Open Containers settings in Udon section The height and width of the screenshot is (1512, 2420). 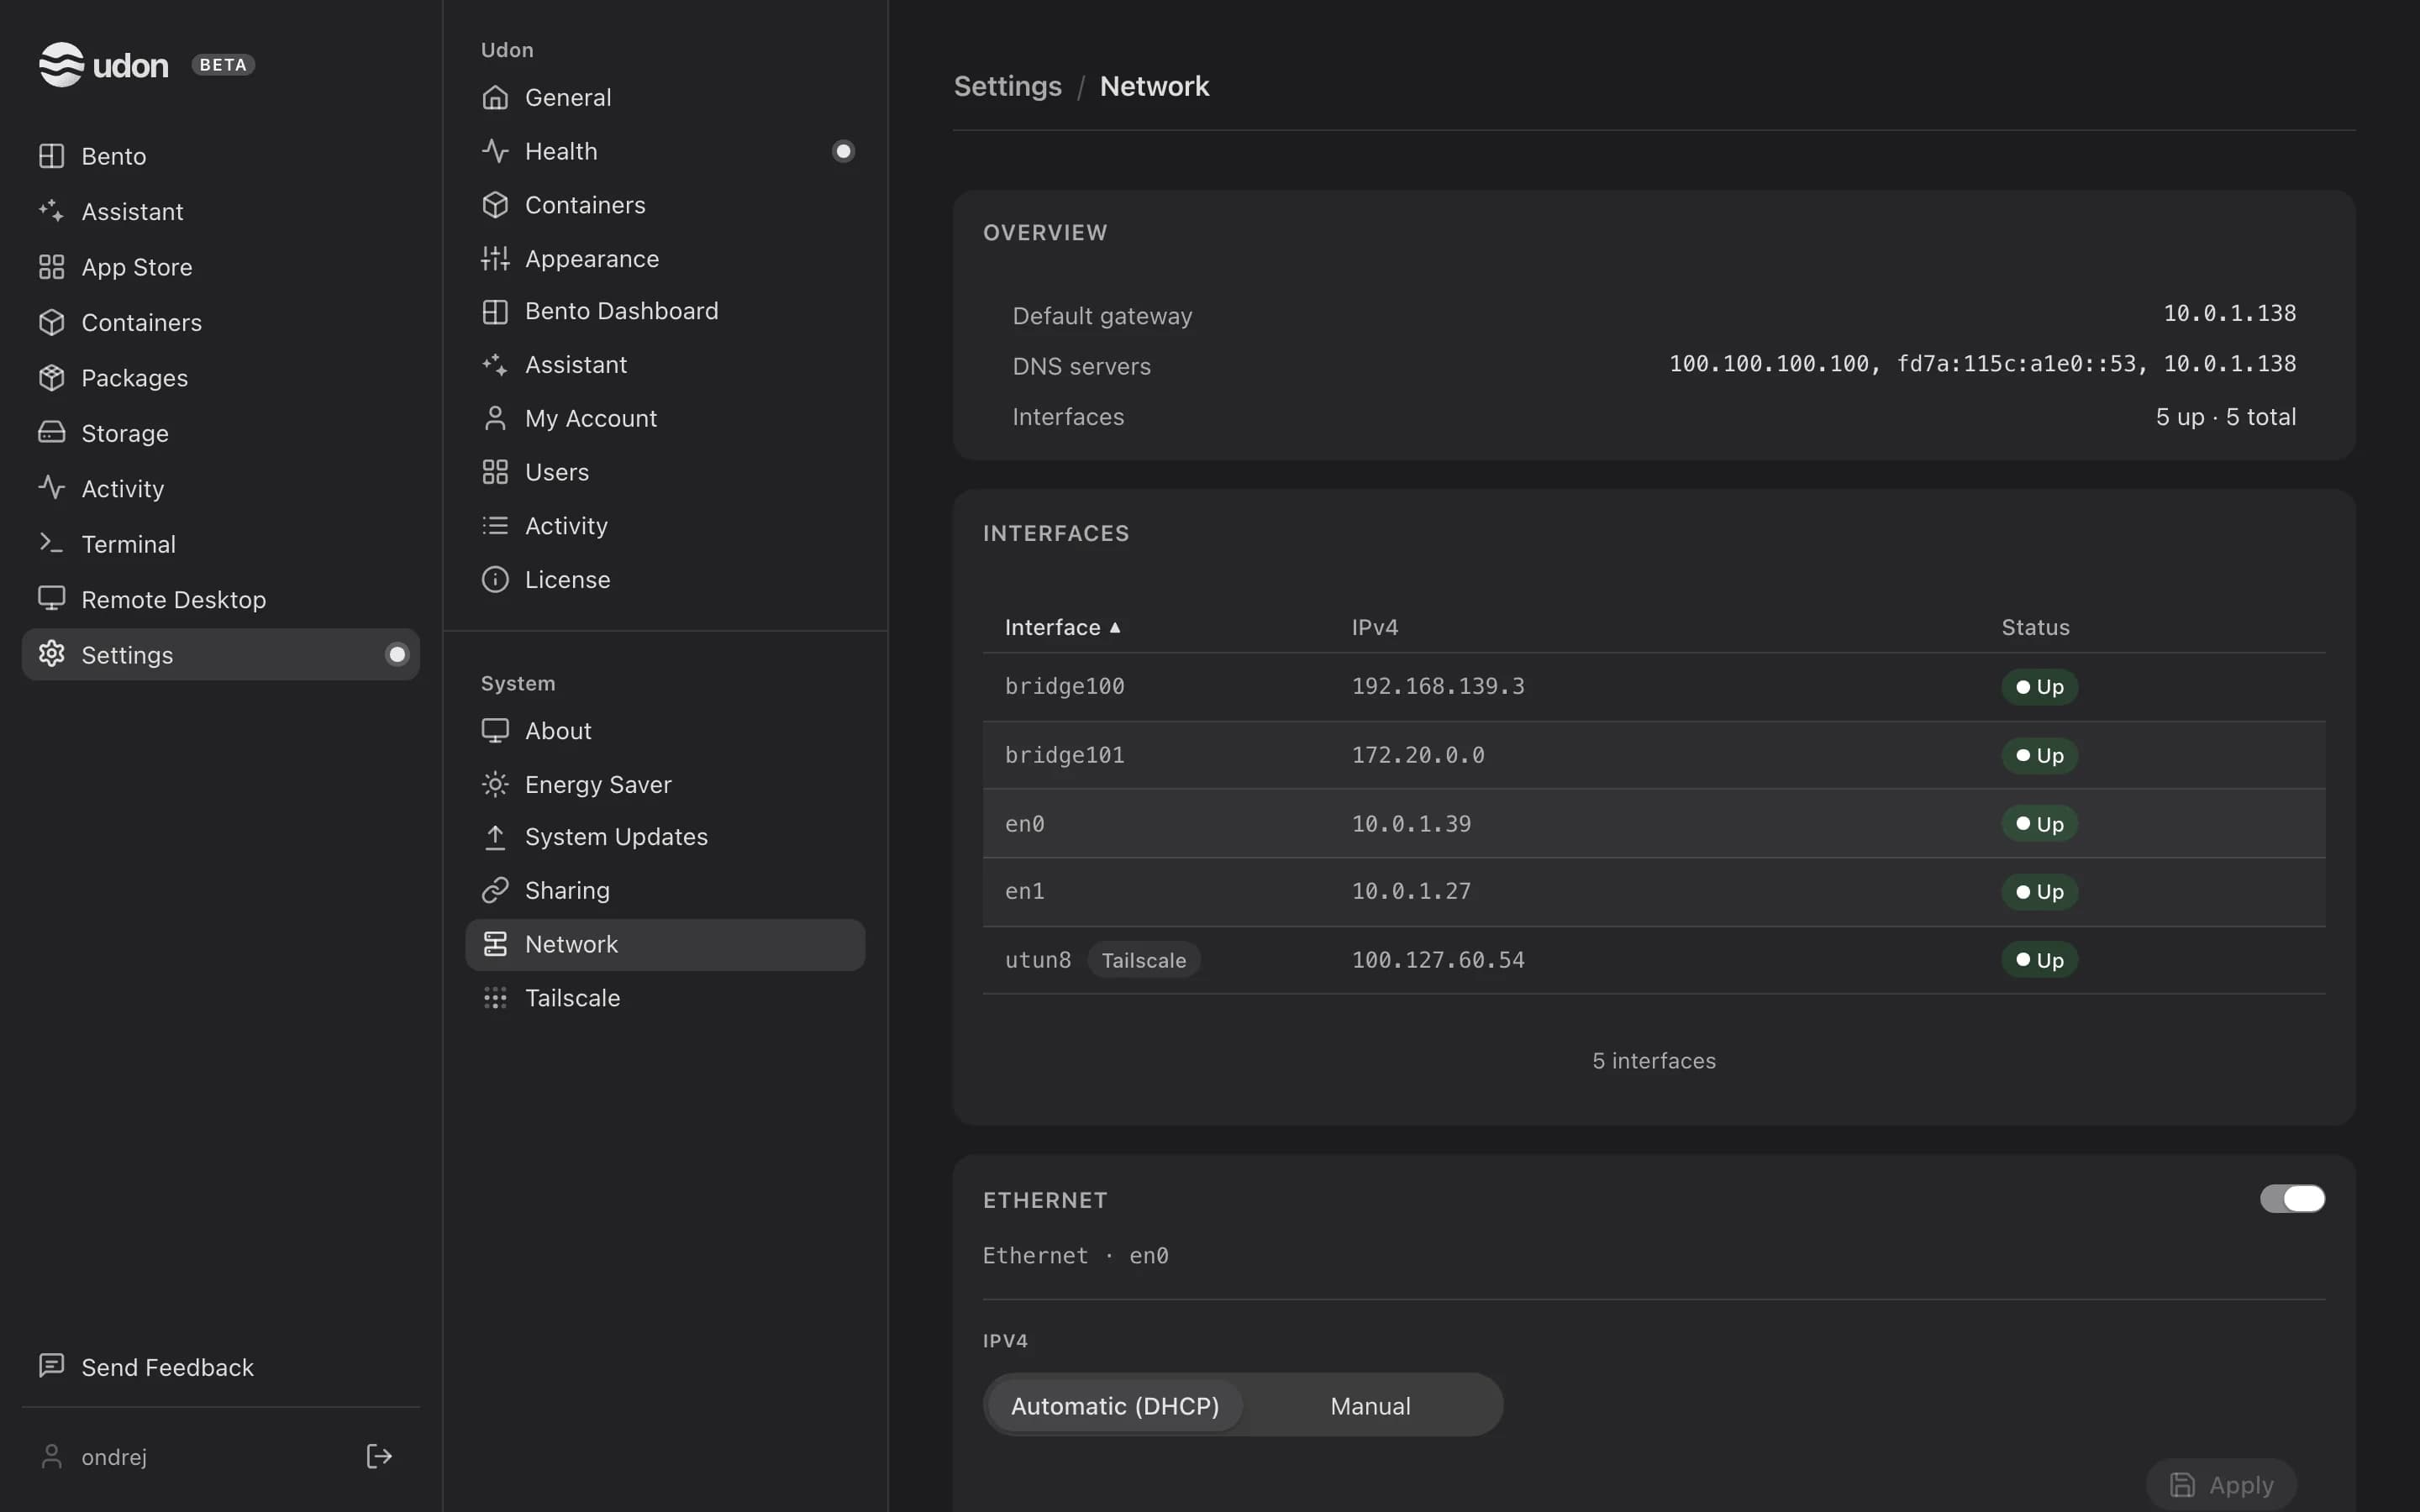tap(665, 205)
